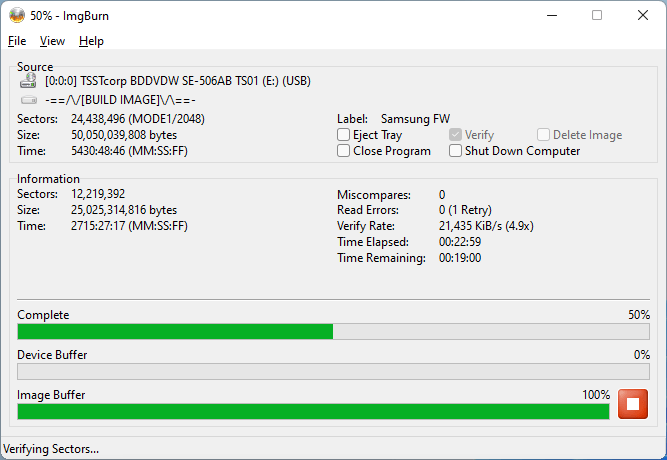Tick the Close Program checkbox
Image resolution: width=667 pixels, height=460 pixels.
point(344,151)
